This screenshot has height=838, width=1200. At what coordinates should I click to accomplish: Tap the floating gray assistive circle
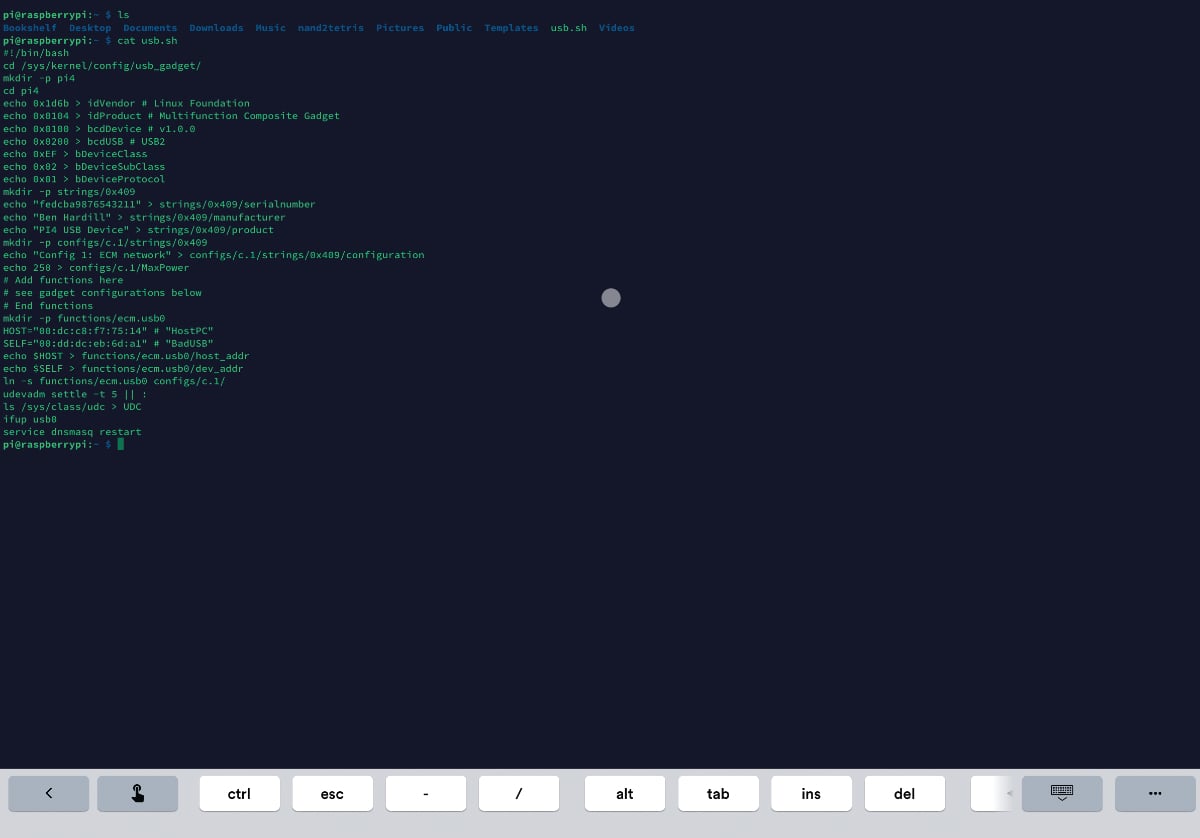coord(611,298)
